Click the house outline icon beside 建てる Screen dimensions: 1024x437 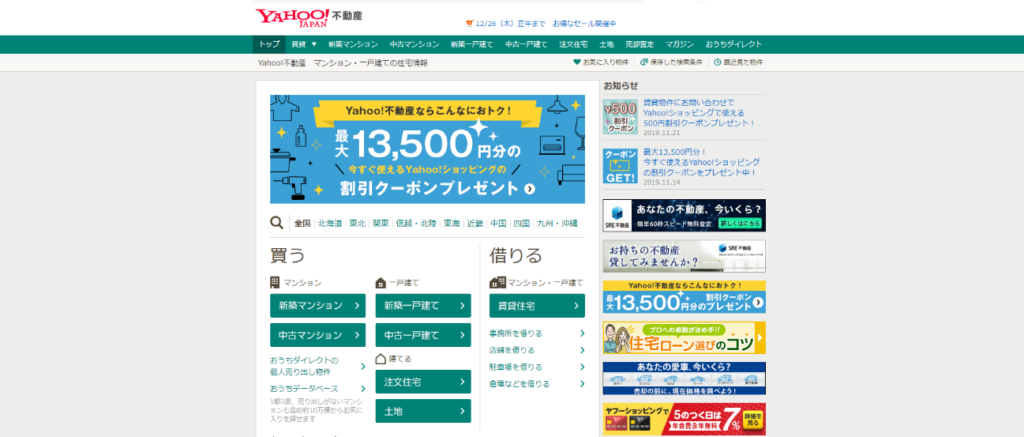click(381, 359)
